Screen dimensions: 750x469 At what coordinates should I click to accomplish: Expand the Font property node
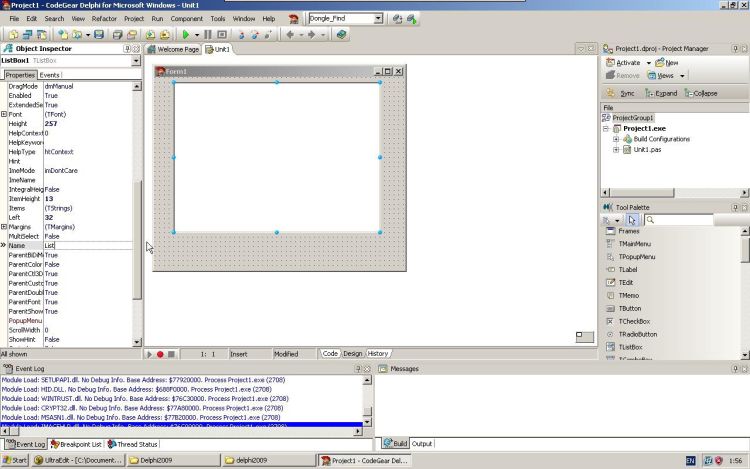tap(4, 114)
